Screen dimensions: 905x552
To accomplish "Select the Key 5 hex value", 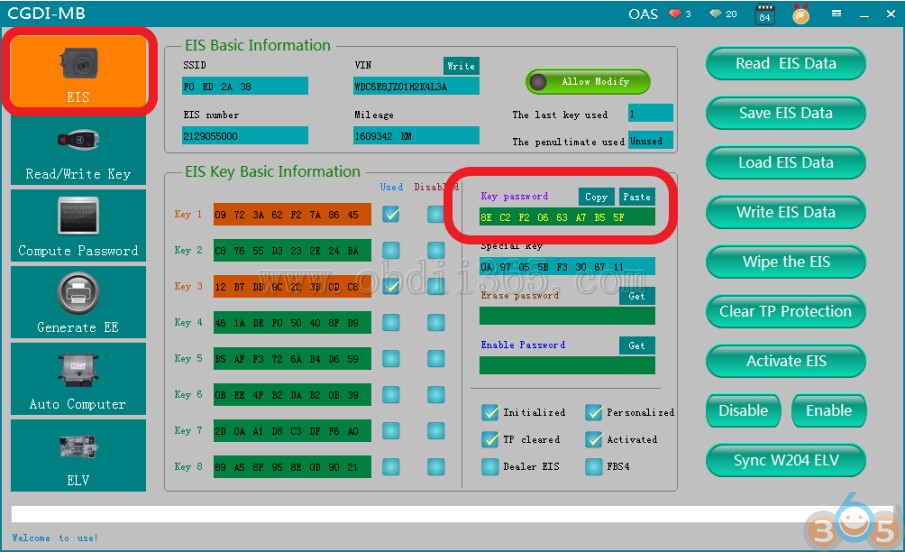I will pos(292,359).
